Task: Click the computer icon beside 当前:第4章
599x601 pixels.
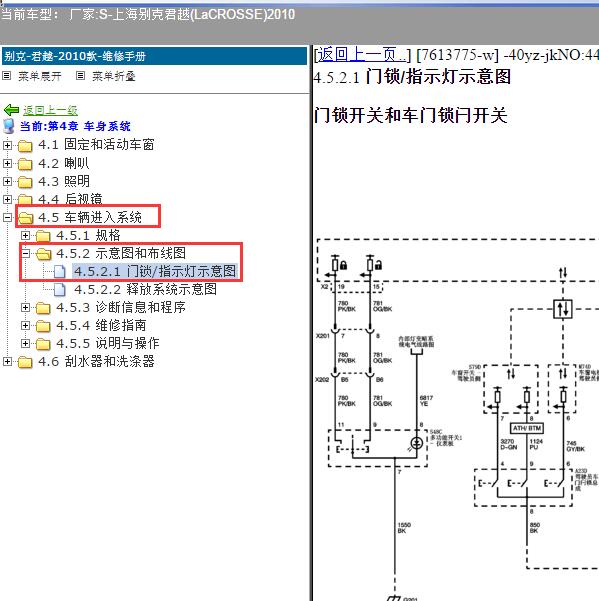Action: point(9,126)
